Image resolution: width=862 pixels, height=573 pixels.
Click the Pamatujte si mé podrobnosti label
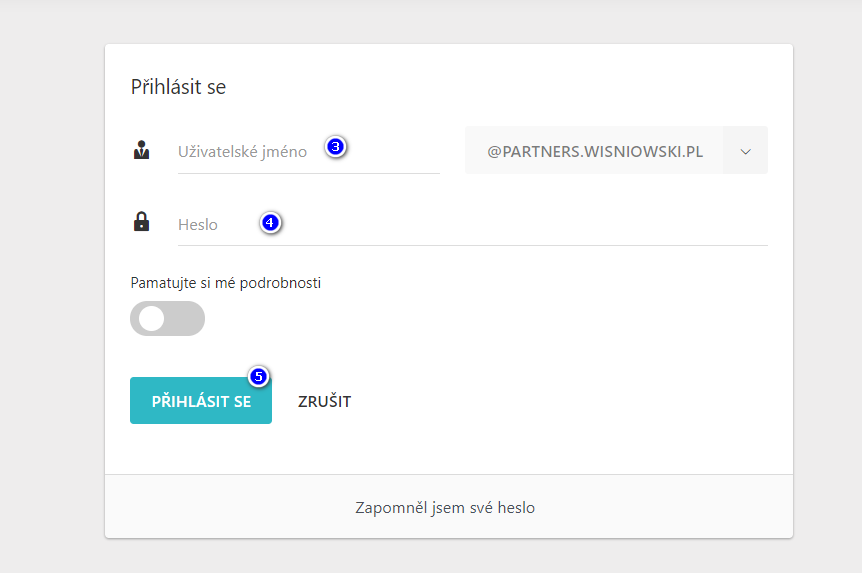click(x=226, y=283)
